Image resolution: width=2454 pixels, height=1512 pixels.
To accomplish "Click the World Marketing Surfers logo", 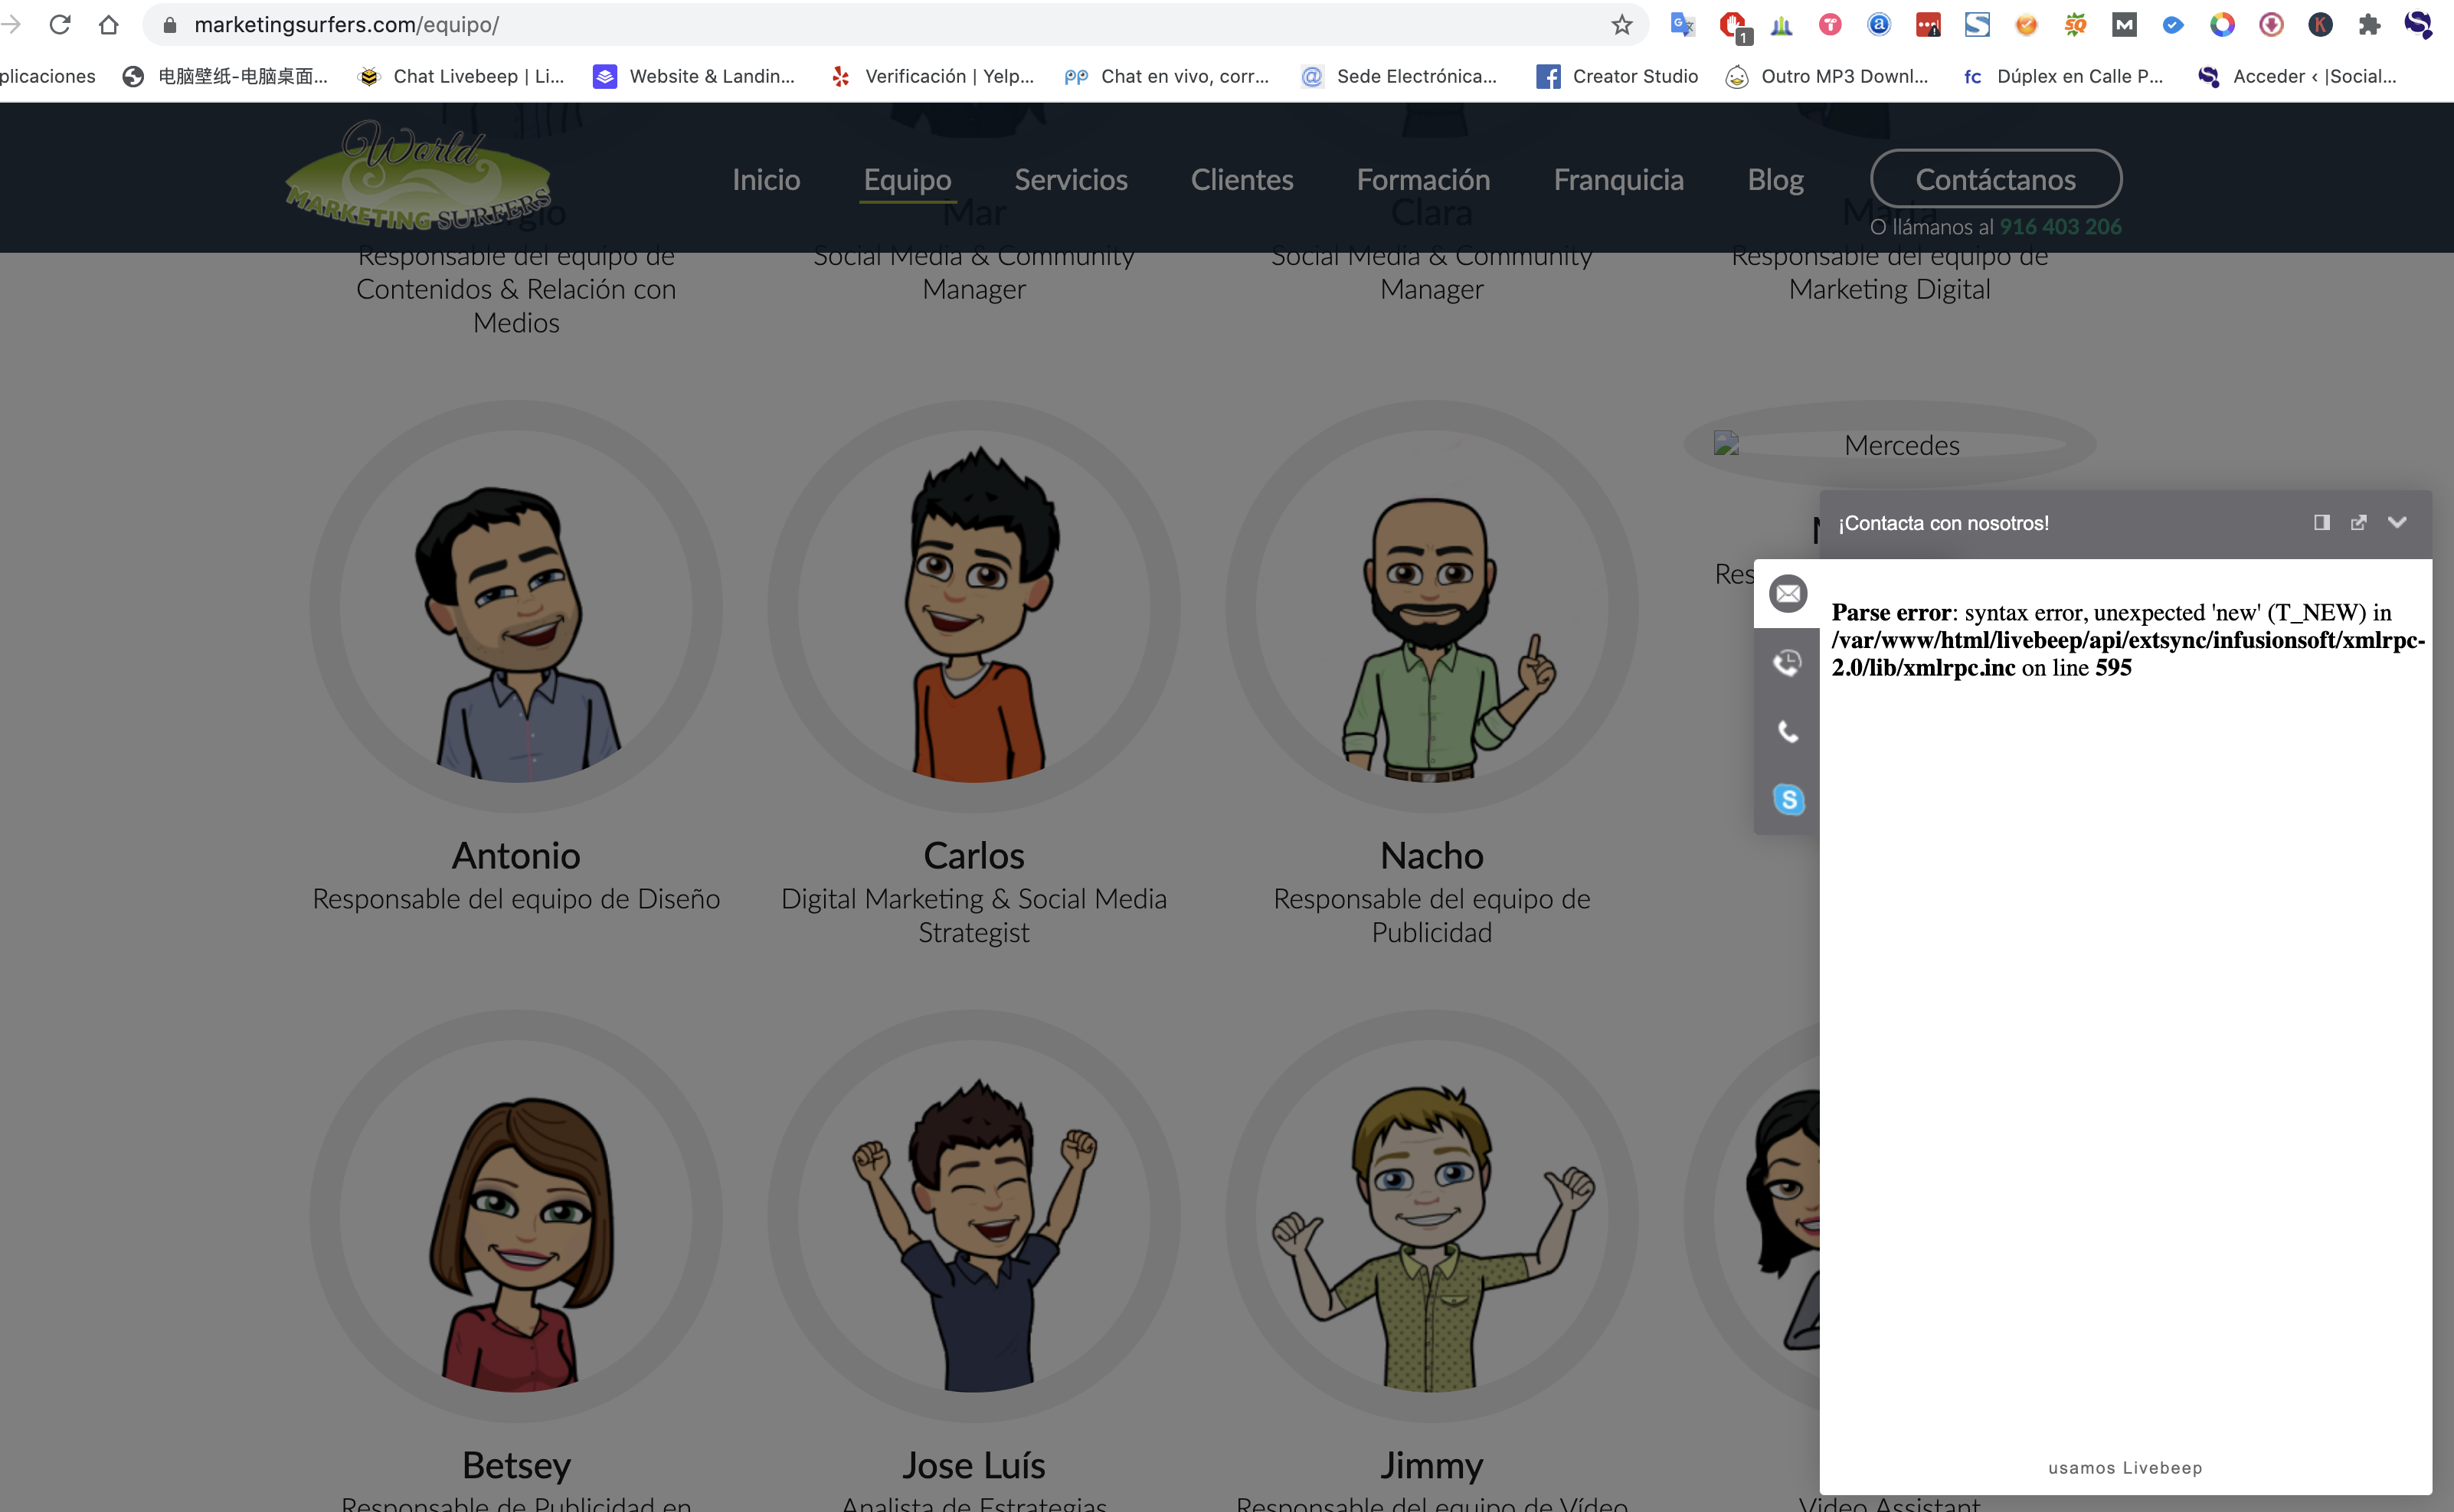I will (419, 176).
